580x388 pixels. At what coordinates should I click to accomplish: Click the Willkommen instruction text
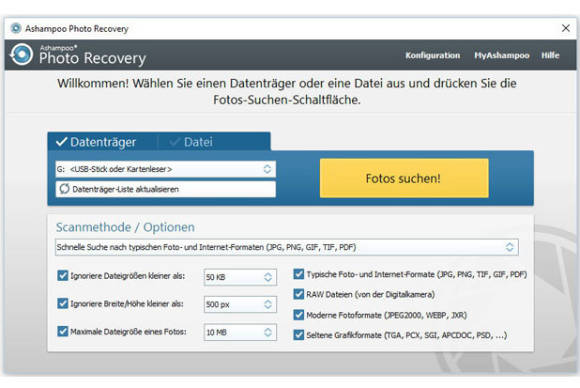click(287, 91)
